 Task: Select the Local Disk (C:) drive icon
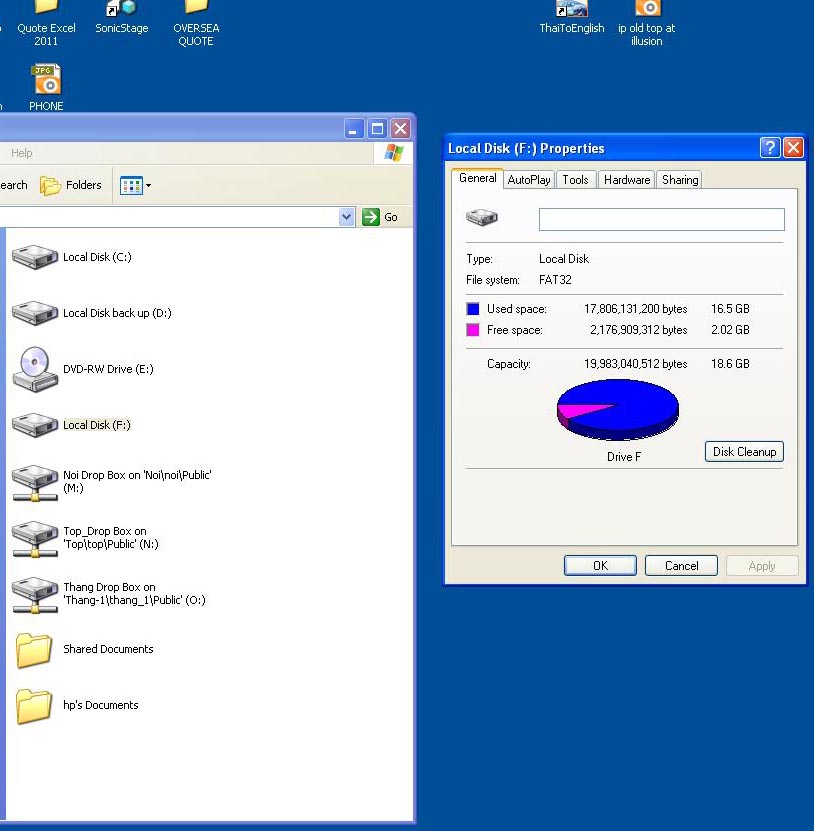[x=34, y=258]
